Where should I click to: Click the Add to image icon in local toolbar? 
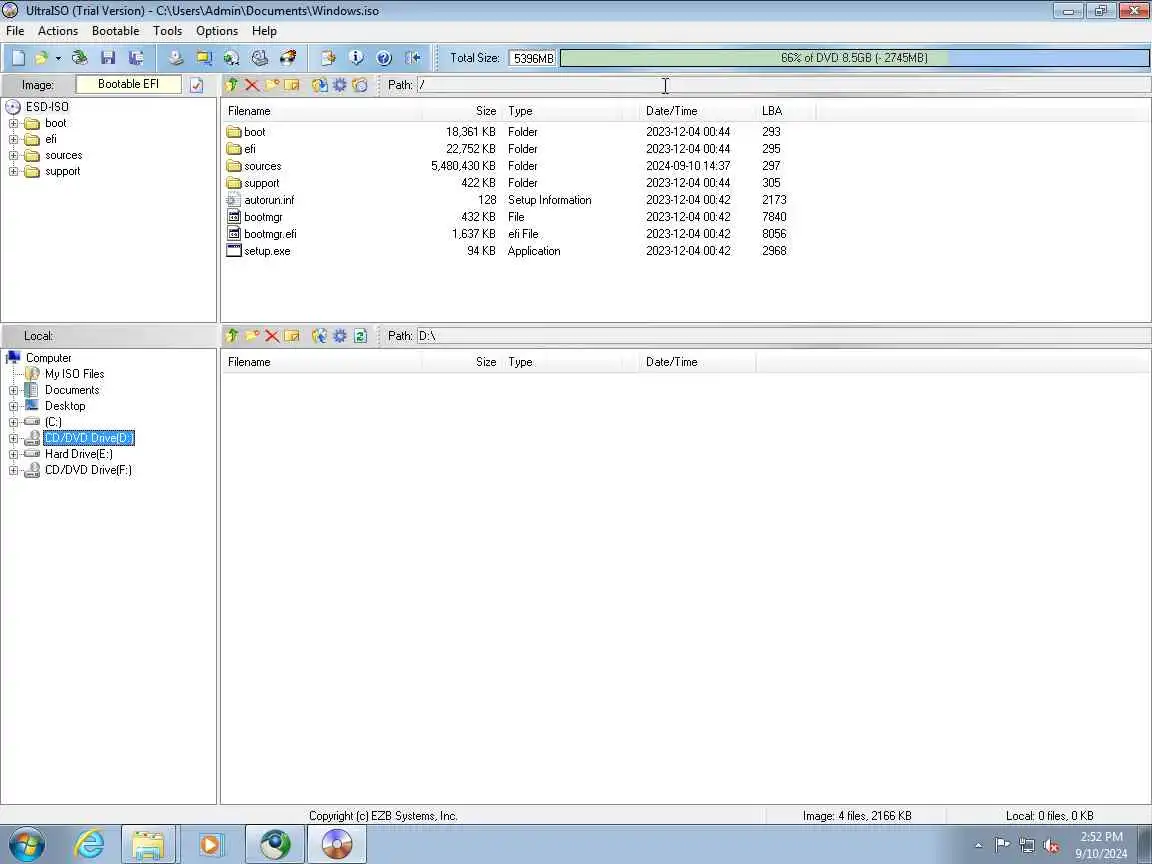pyautogui.click(x=319, y=336)
